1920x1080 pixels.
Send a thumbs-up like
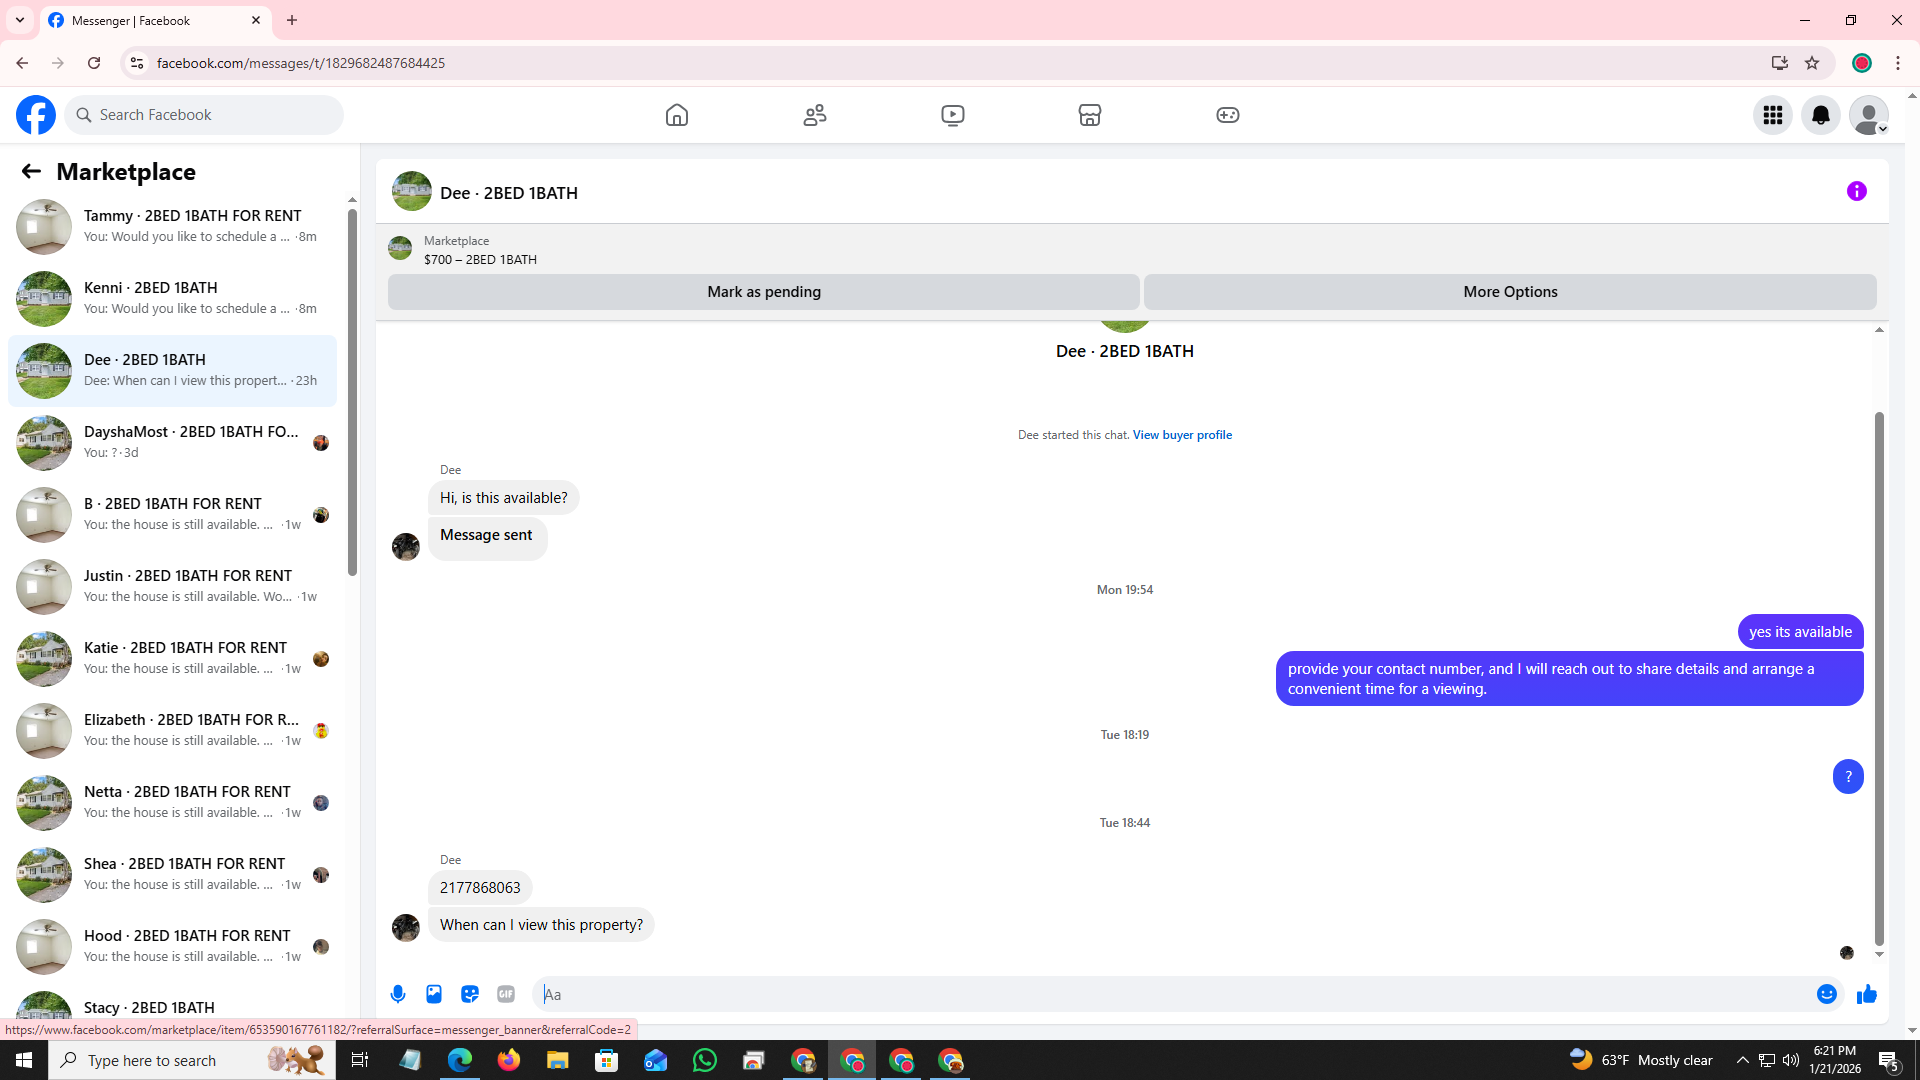(1866, 994)
